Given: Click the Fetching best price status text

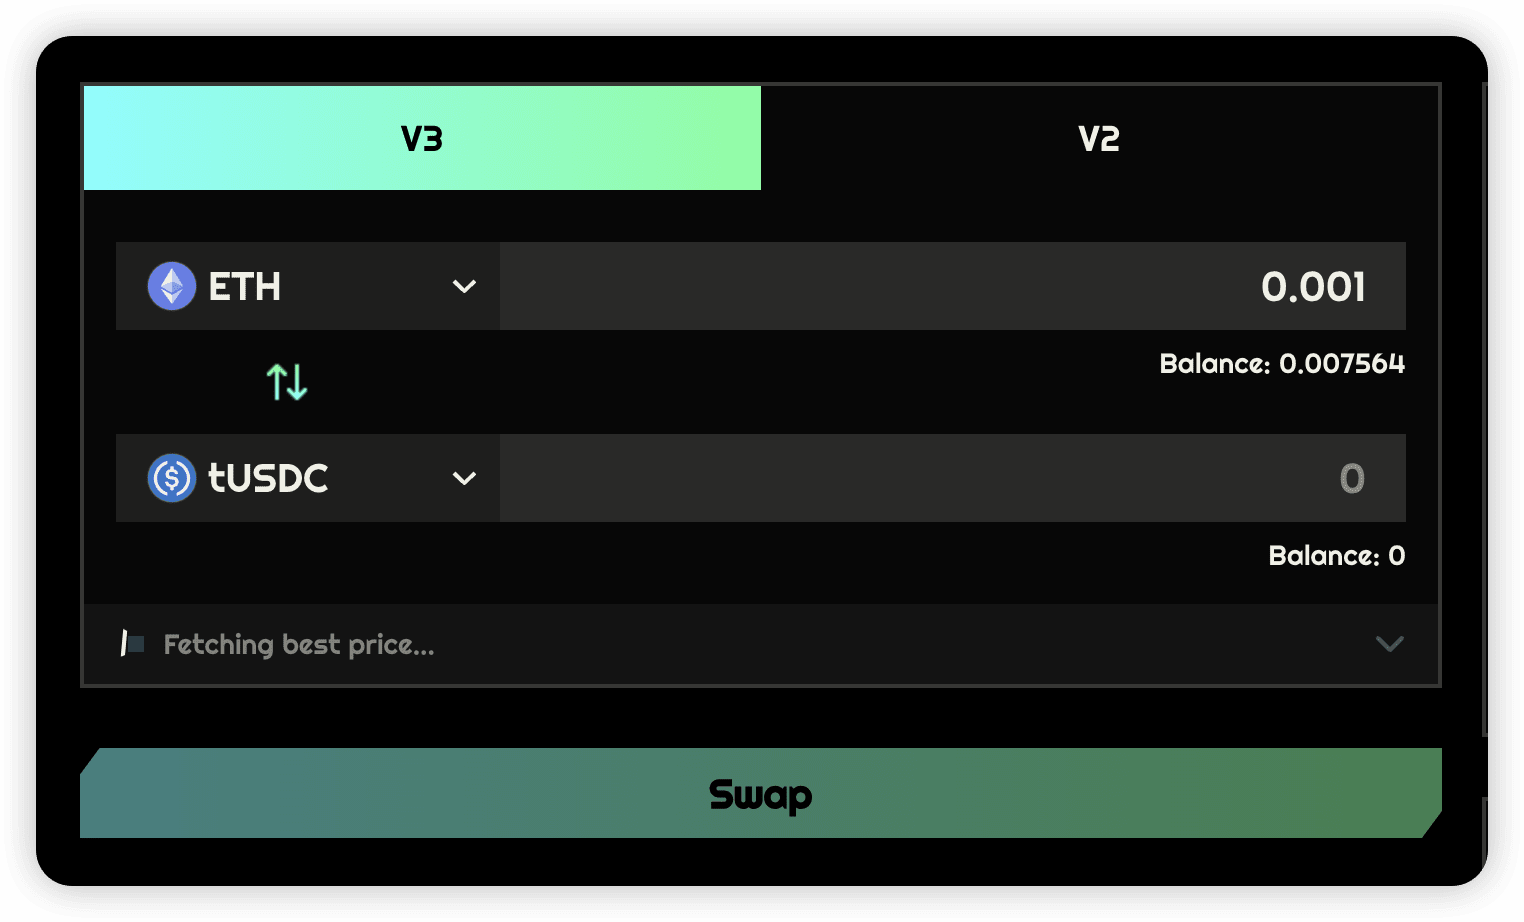Looking at the screenshot, I should pos(299,645).
